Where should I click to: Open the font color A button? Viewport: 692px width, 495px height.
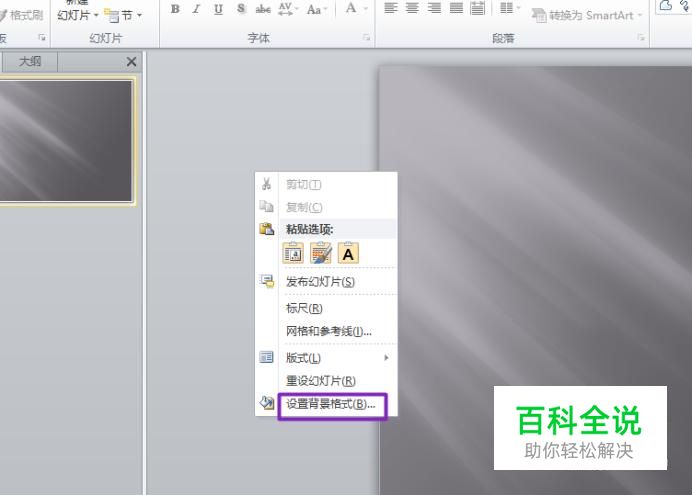(351, 8)
